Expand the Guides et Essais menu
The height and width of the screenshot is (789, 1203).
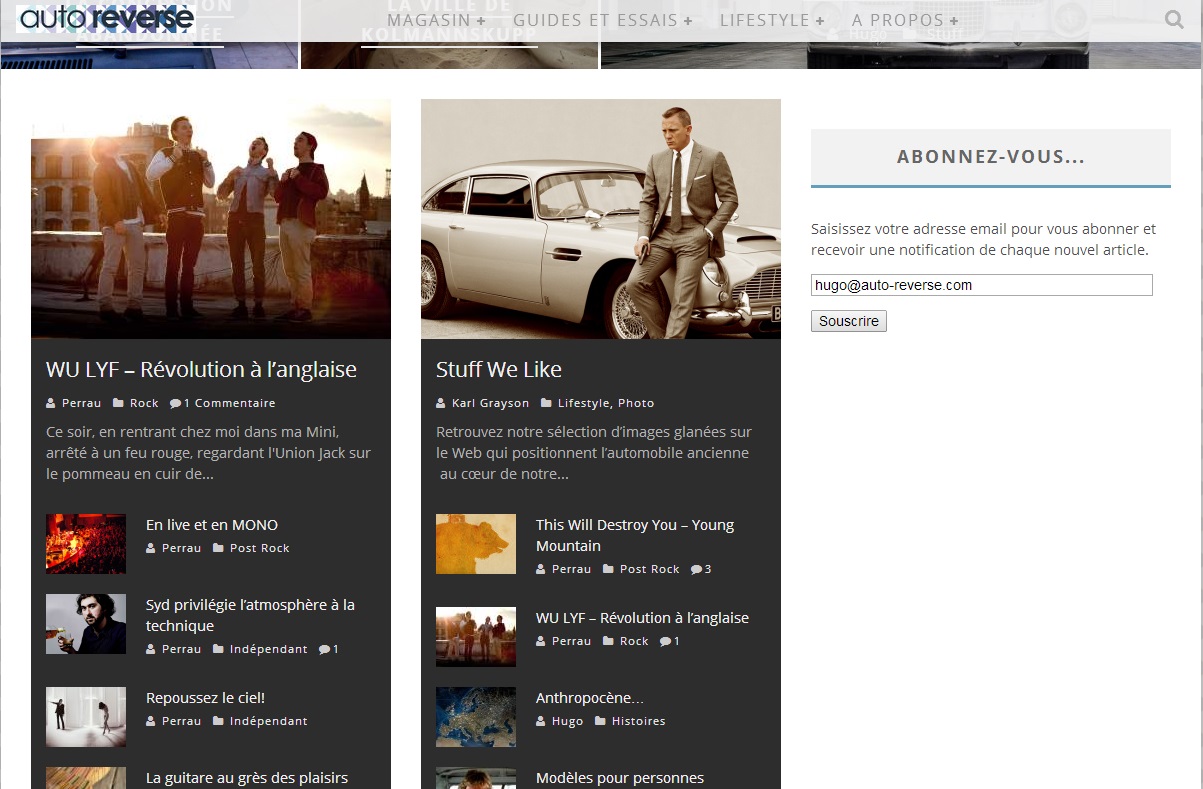(602, 20)
